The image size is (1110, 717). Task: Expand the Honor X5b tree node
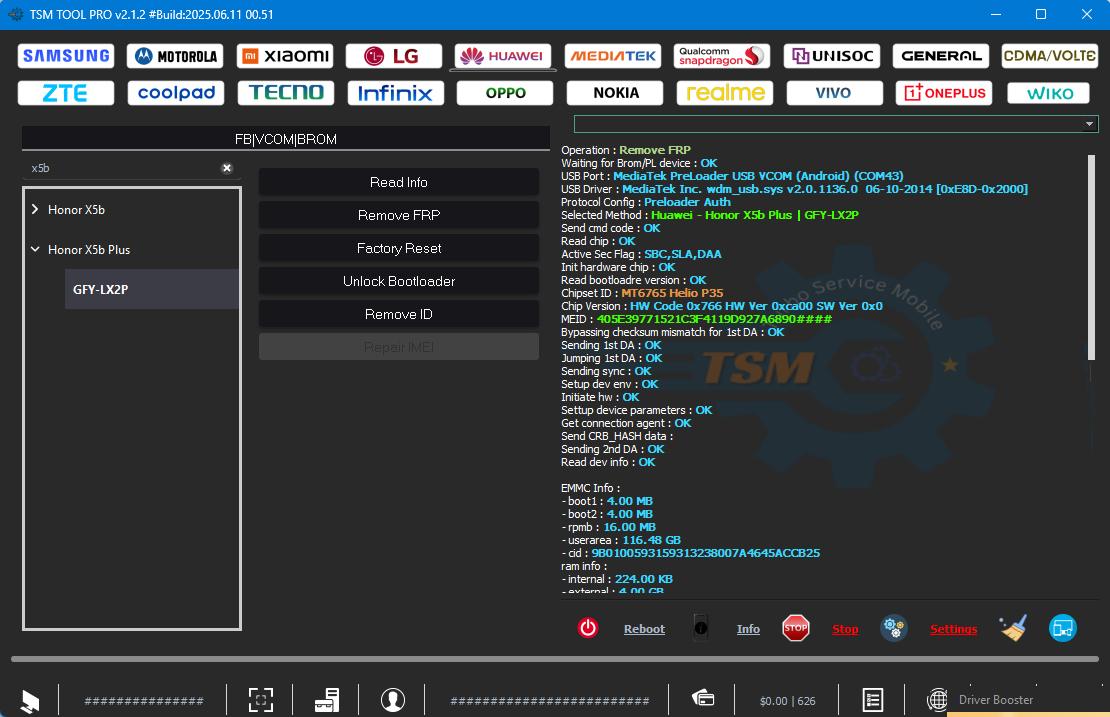click(35, 210)
